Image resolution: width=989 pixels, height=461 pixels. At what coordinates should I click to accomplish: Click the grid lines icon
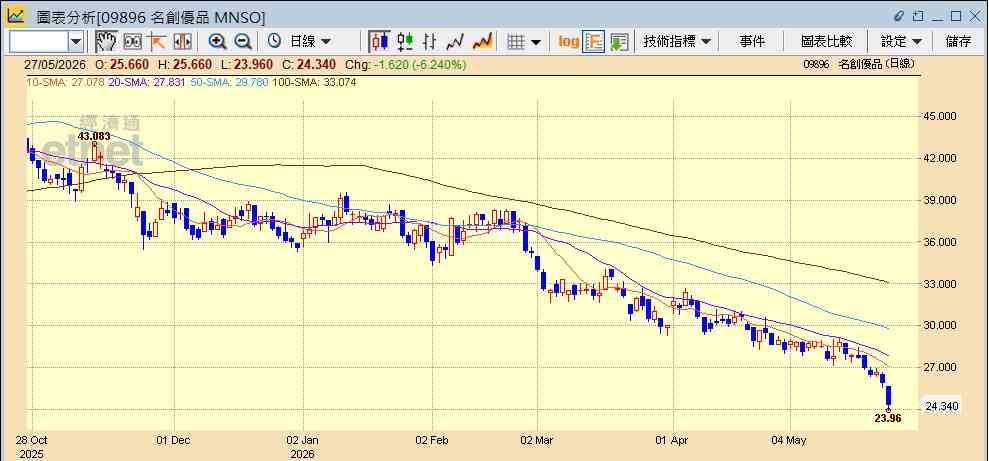(516, 42)
